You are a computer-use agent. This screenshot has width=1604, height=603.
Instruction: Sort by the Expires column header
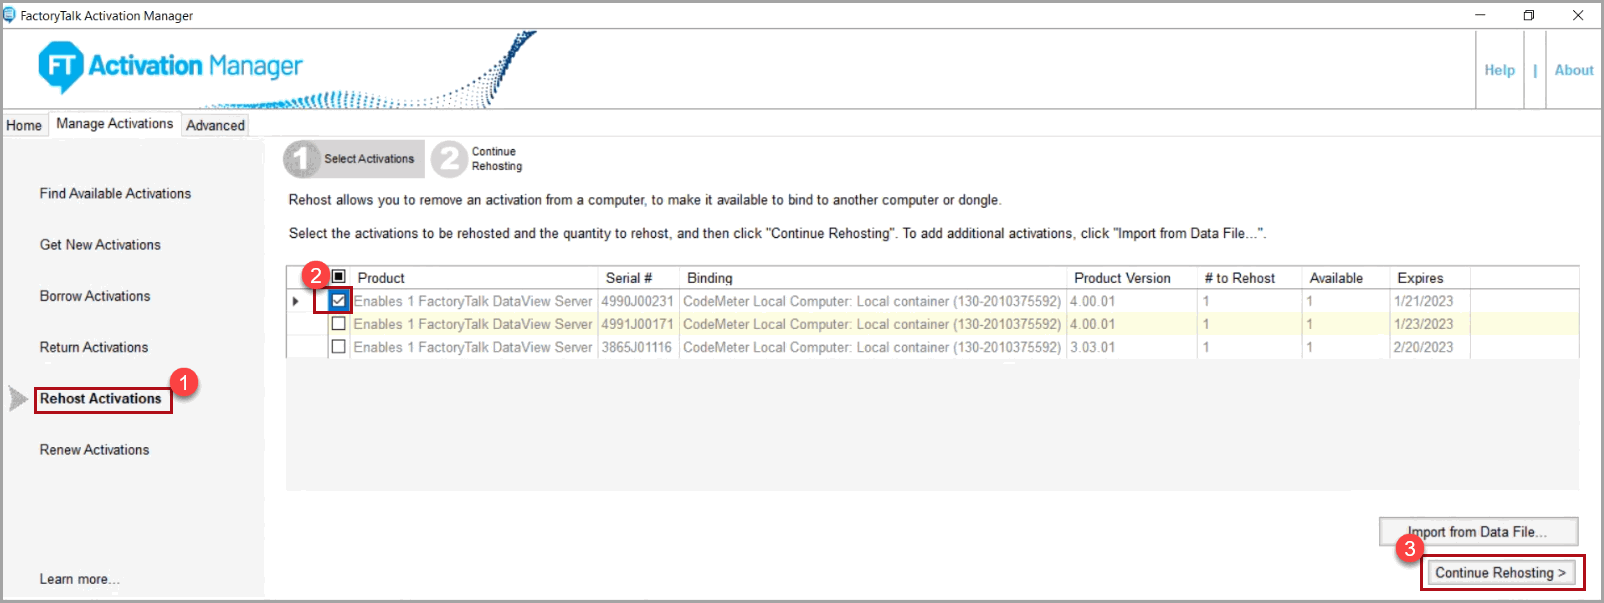point(1430,278)
